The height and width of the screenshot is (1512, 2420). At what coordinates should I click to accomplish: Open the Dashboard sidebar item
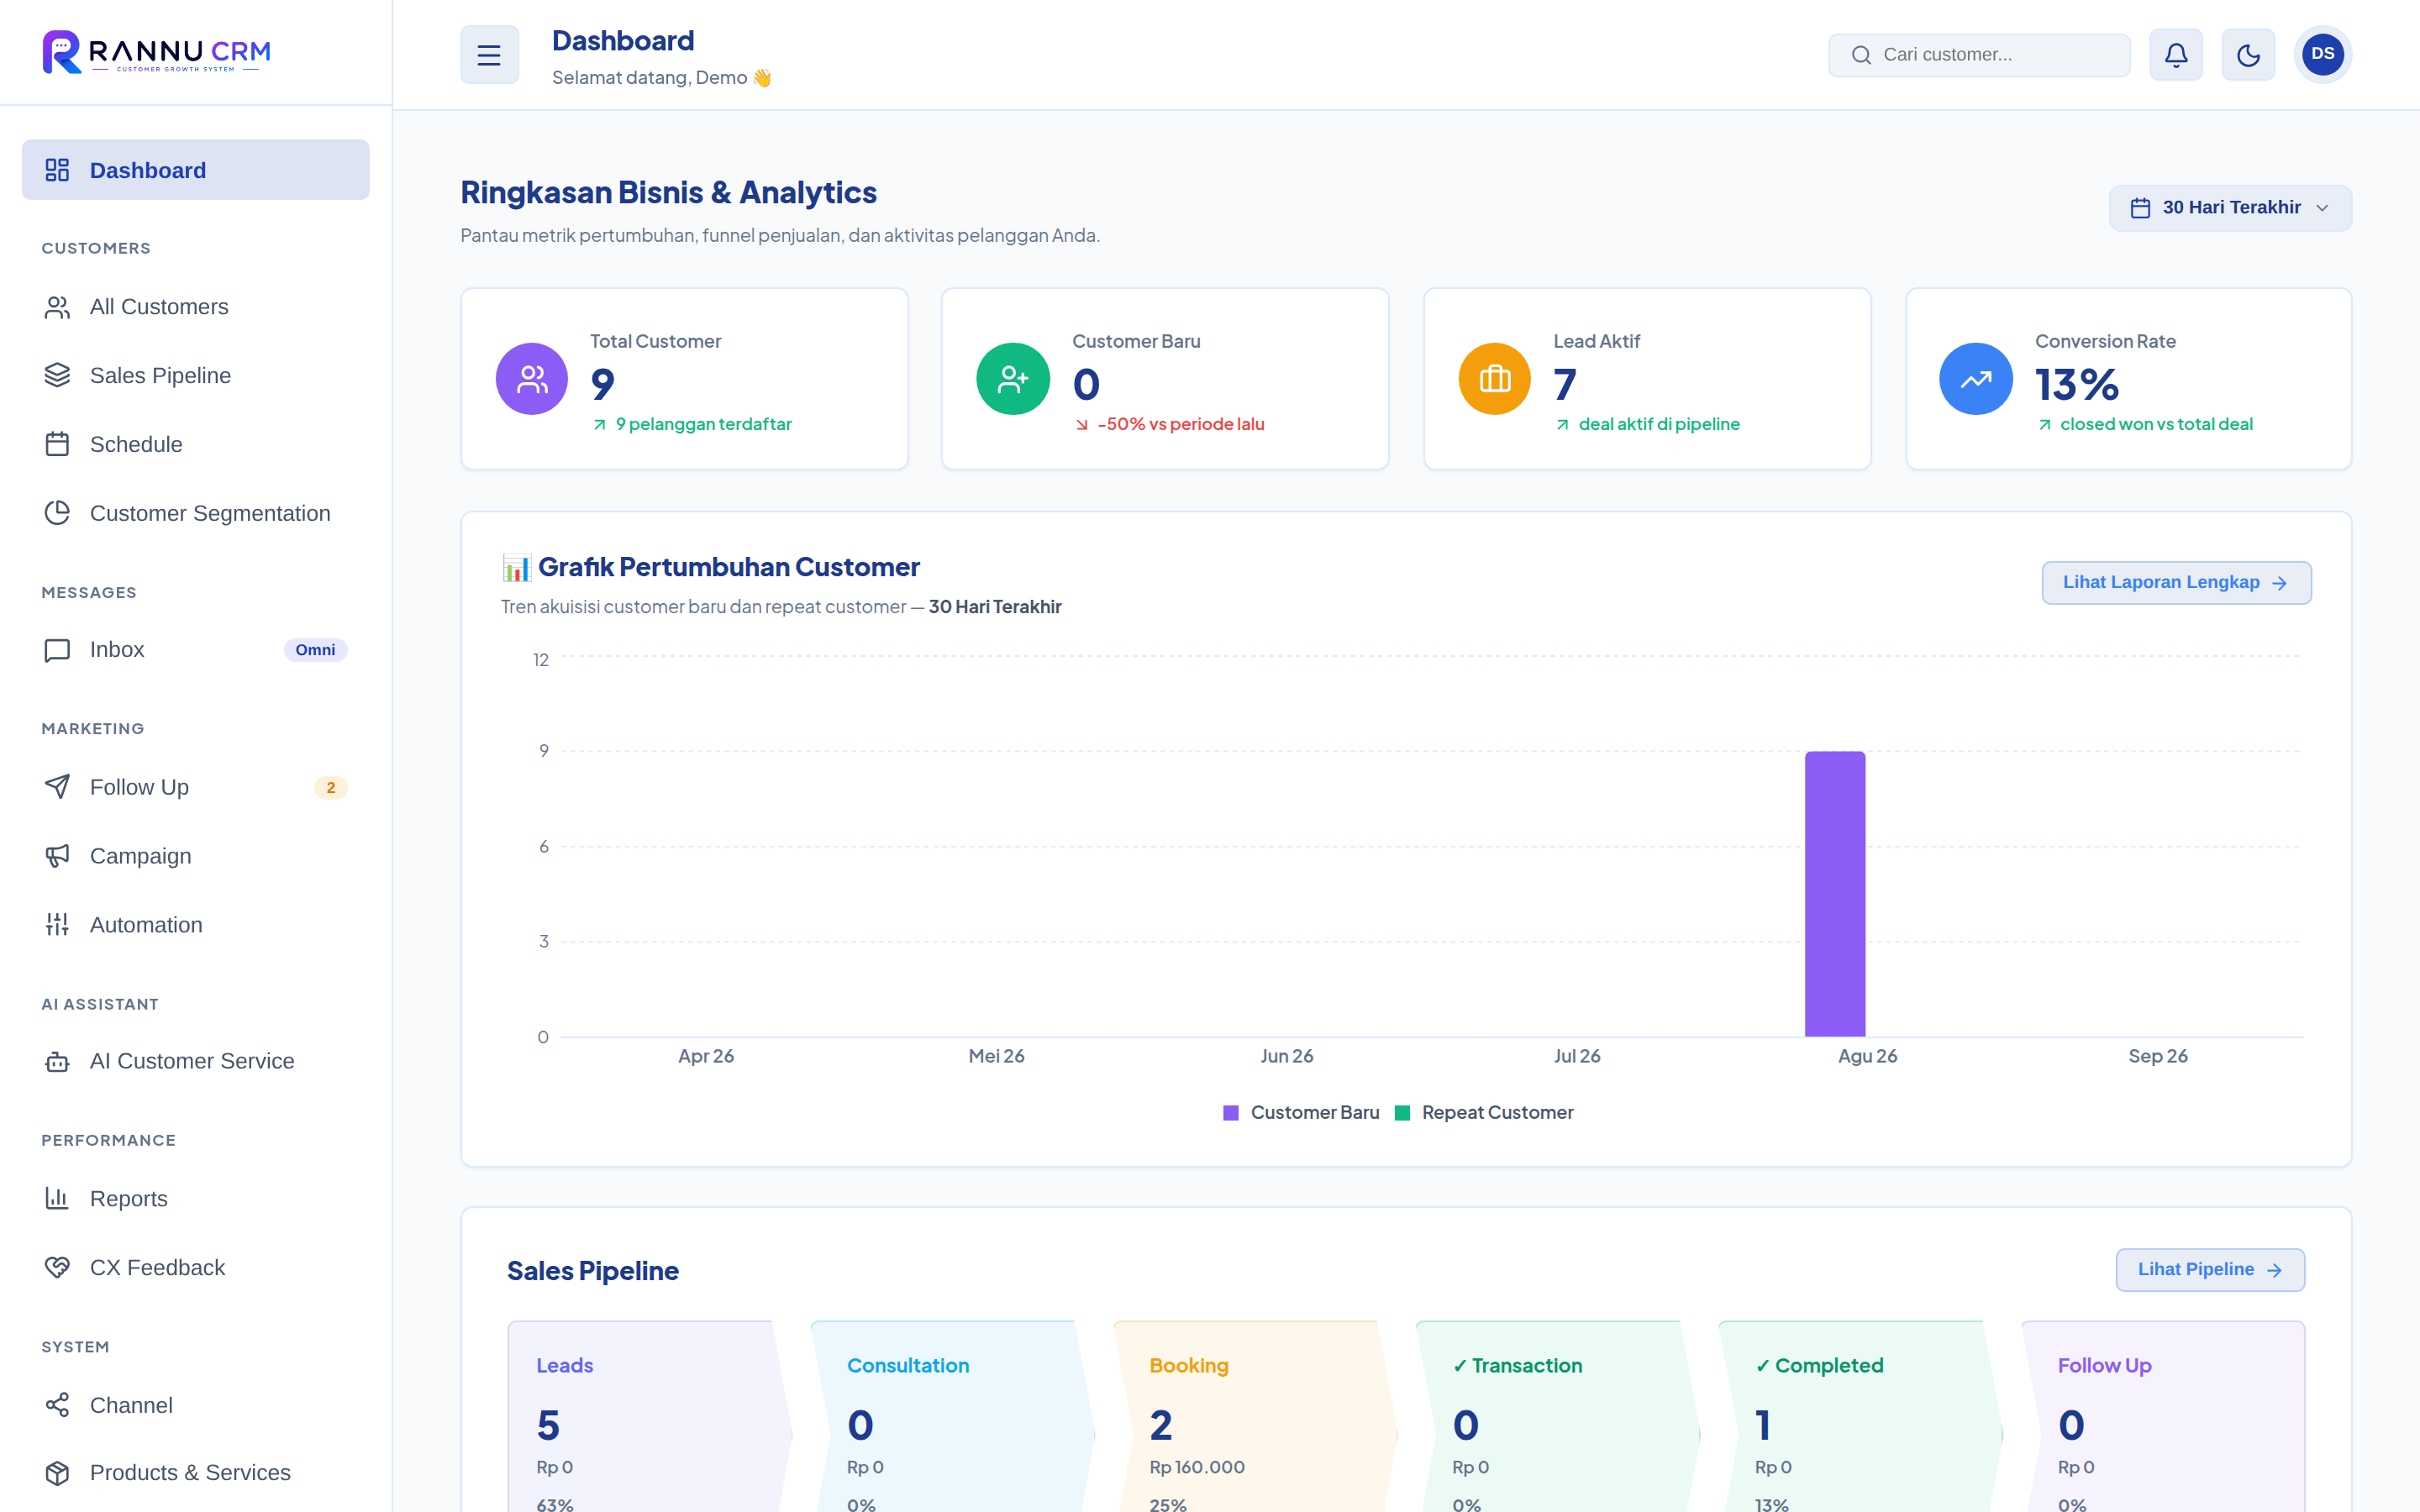(196, 170)
